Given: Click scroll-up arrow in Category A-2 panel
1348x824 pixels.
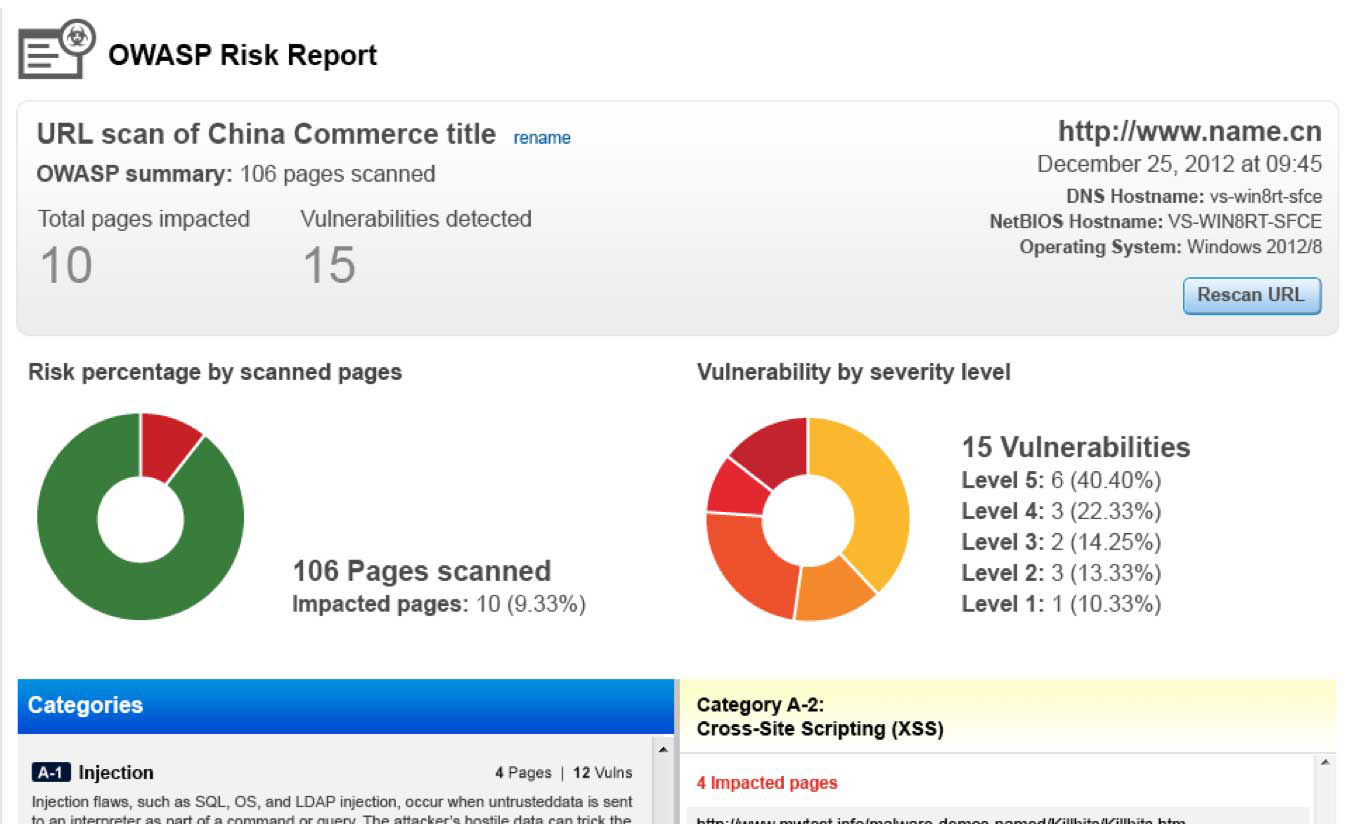Looking at the screenshot, I should [x=1327, y=762].
